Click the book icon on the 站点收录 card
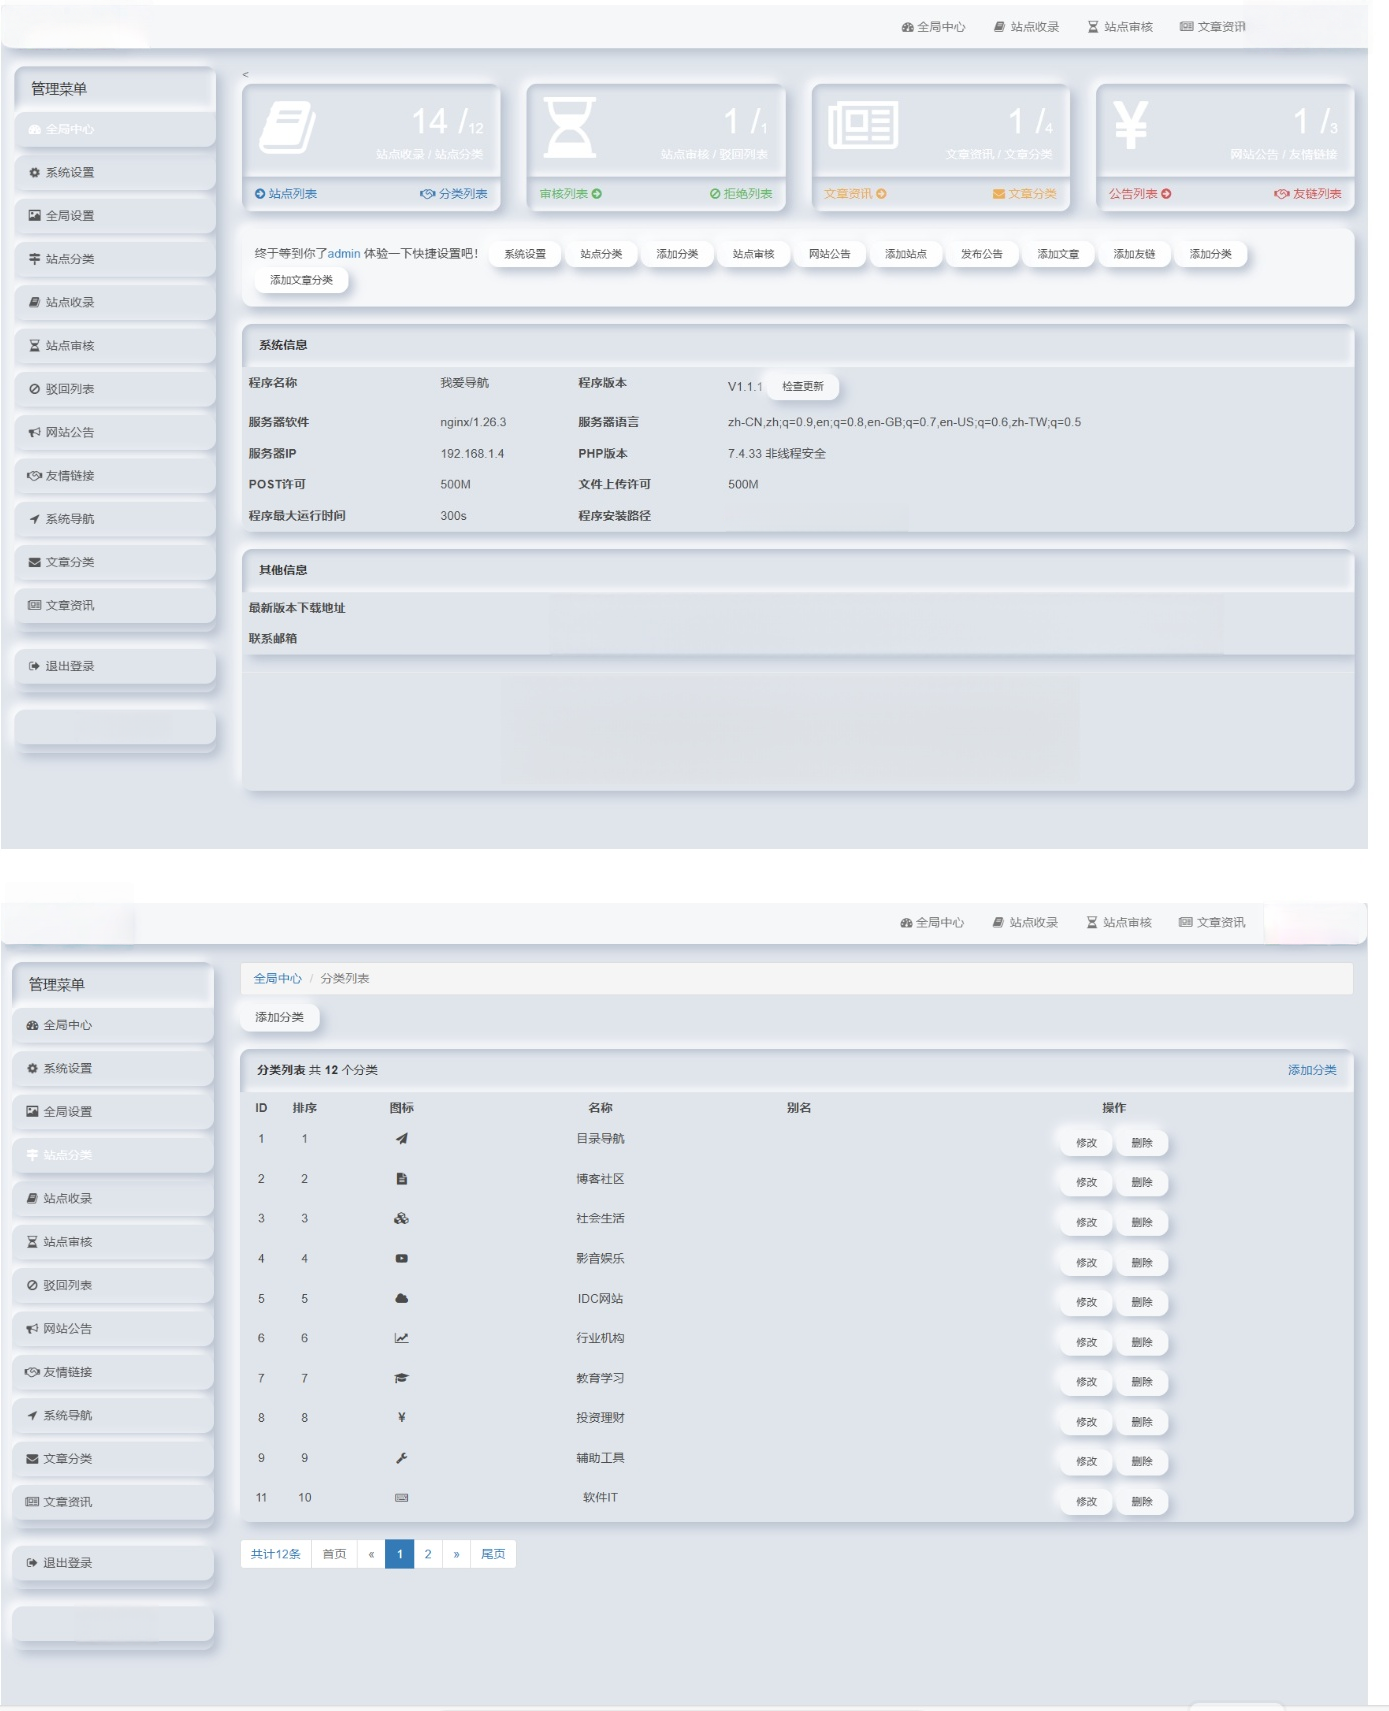 click(x=287, y=127)
